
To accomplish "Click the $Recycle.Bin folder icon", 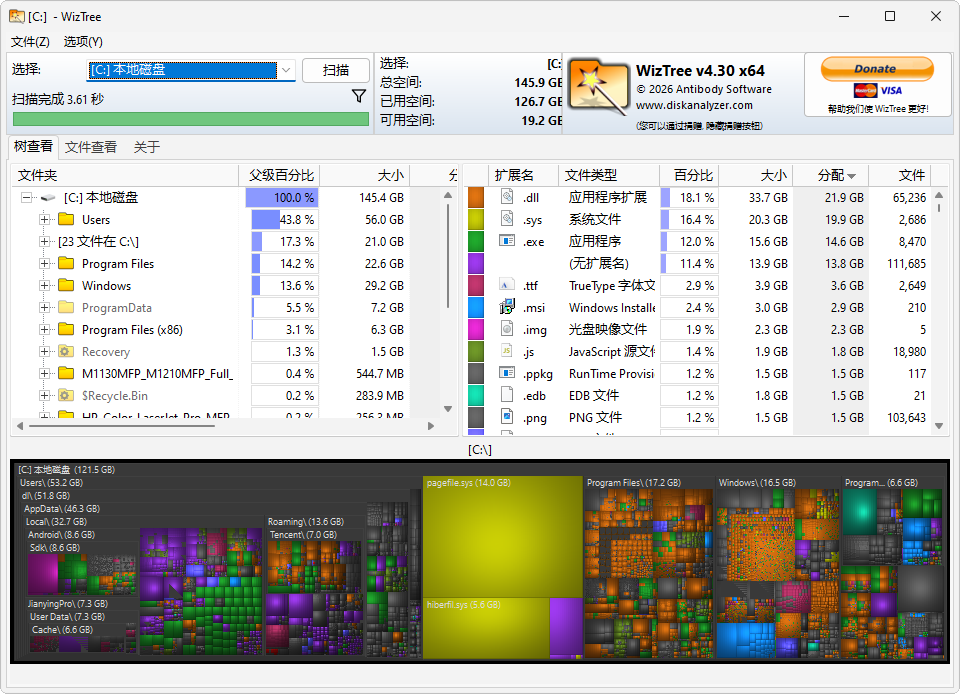I will pos(66,395).
